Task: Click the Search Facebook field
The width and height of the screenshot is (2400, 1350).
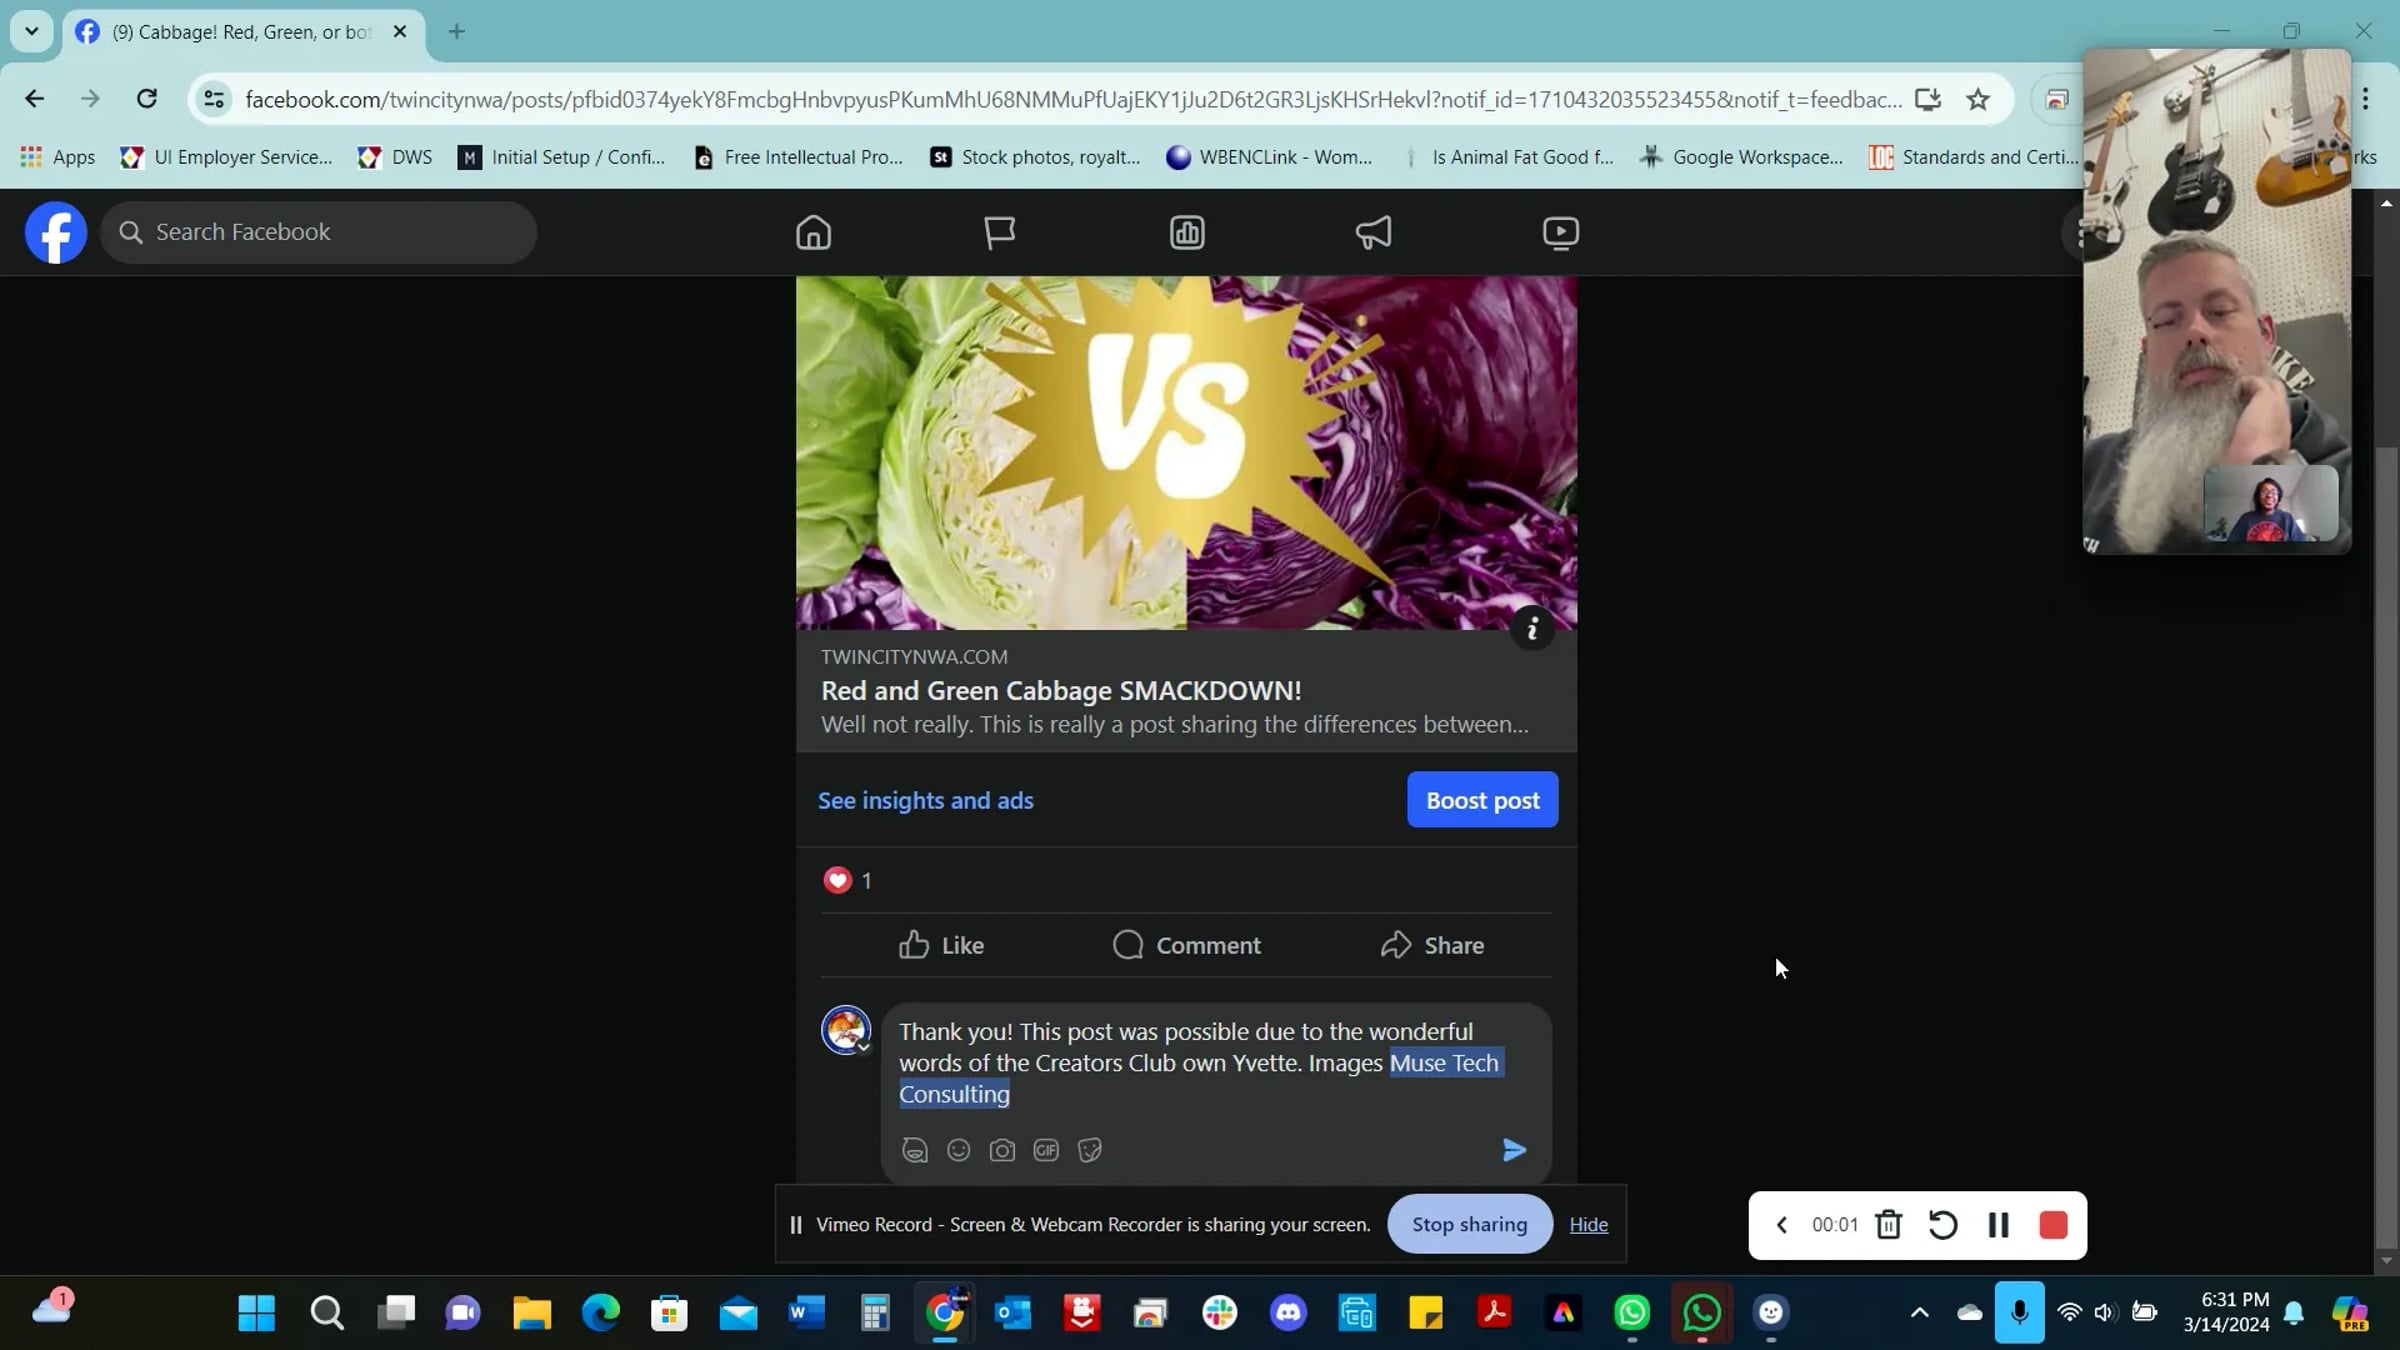Action: [320, 232]
